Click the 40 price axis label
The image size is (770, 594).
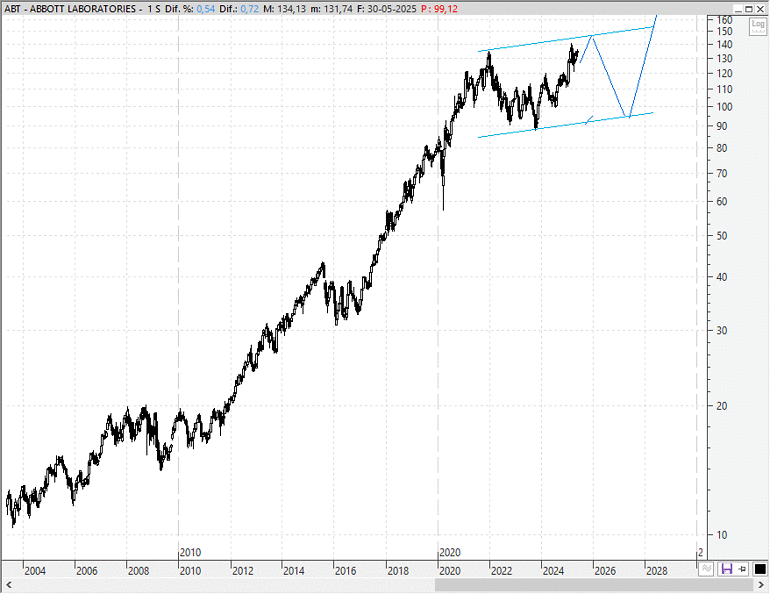721,277
